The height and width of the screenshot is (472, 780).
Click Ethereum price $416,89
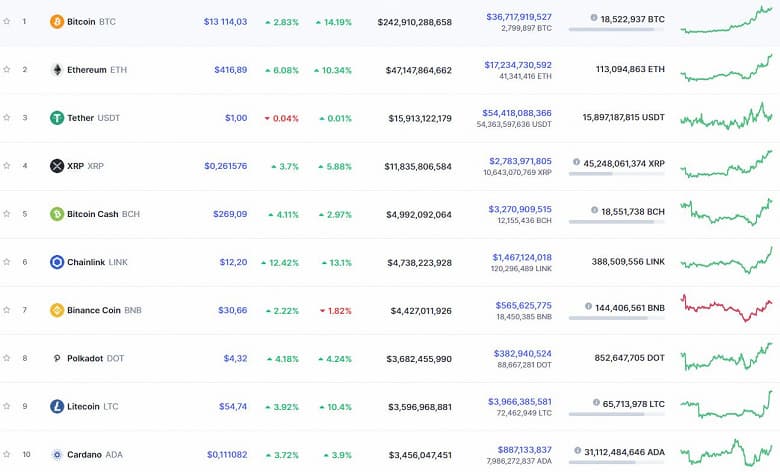230,70
